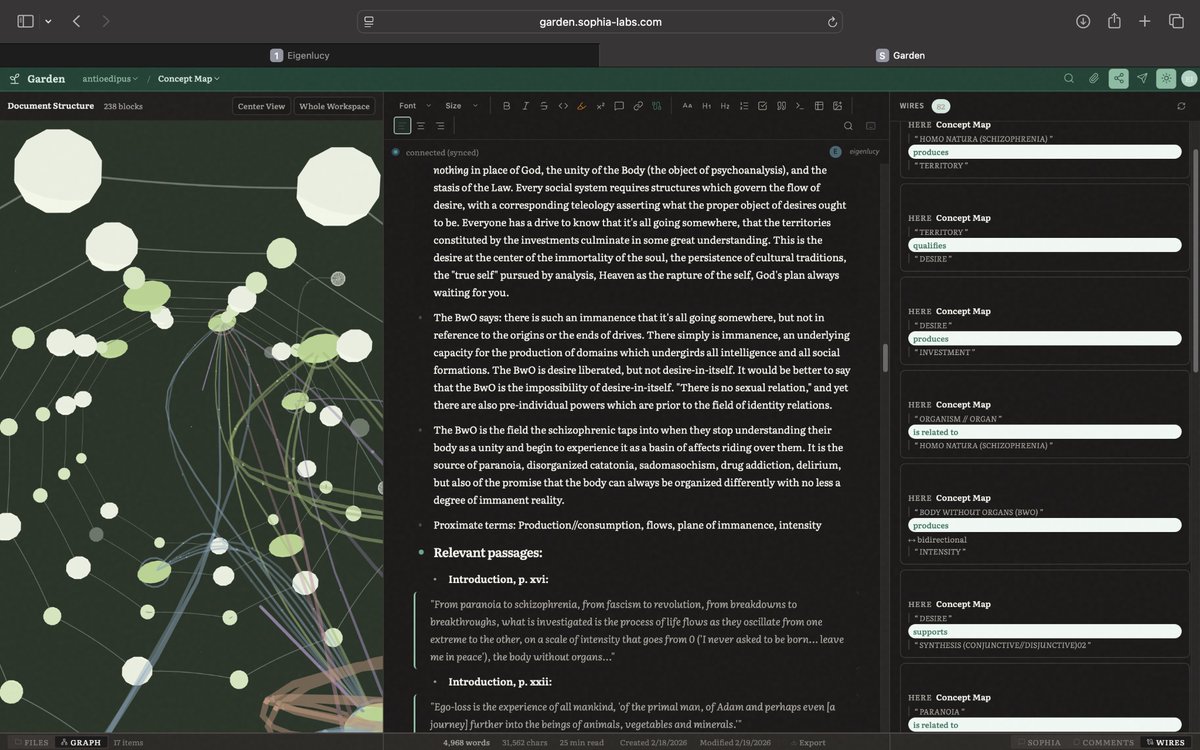Insert a code block with terminal icon
The image size is (1200, 750).
pos(800,106)
